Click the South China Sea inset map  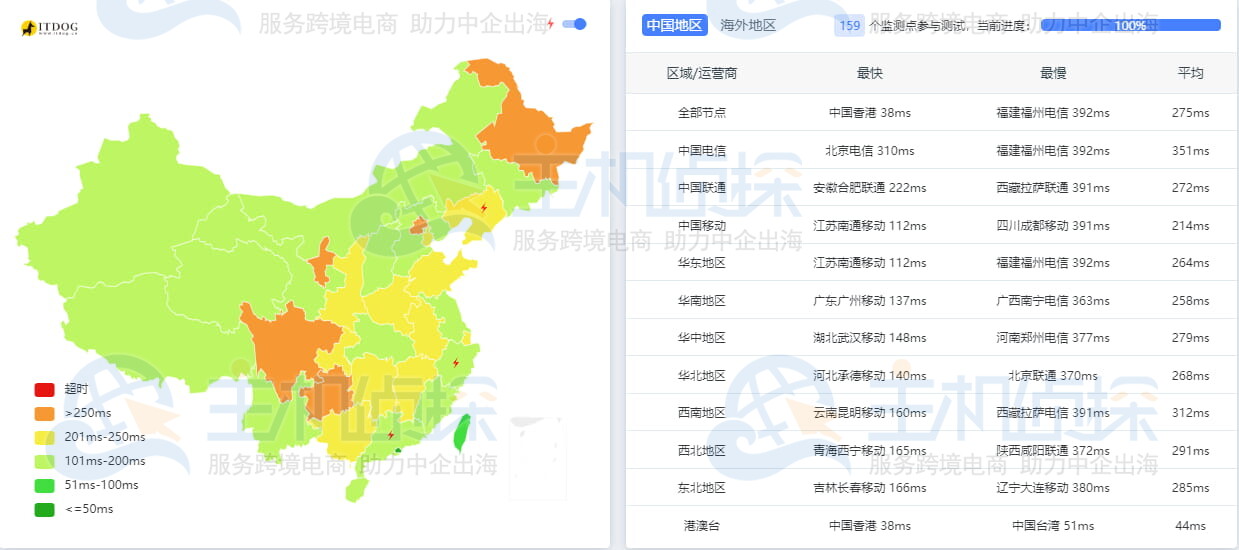[x=537, y=459]
